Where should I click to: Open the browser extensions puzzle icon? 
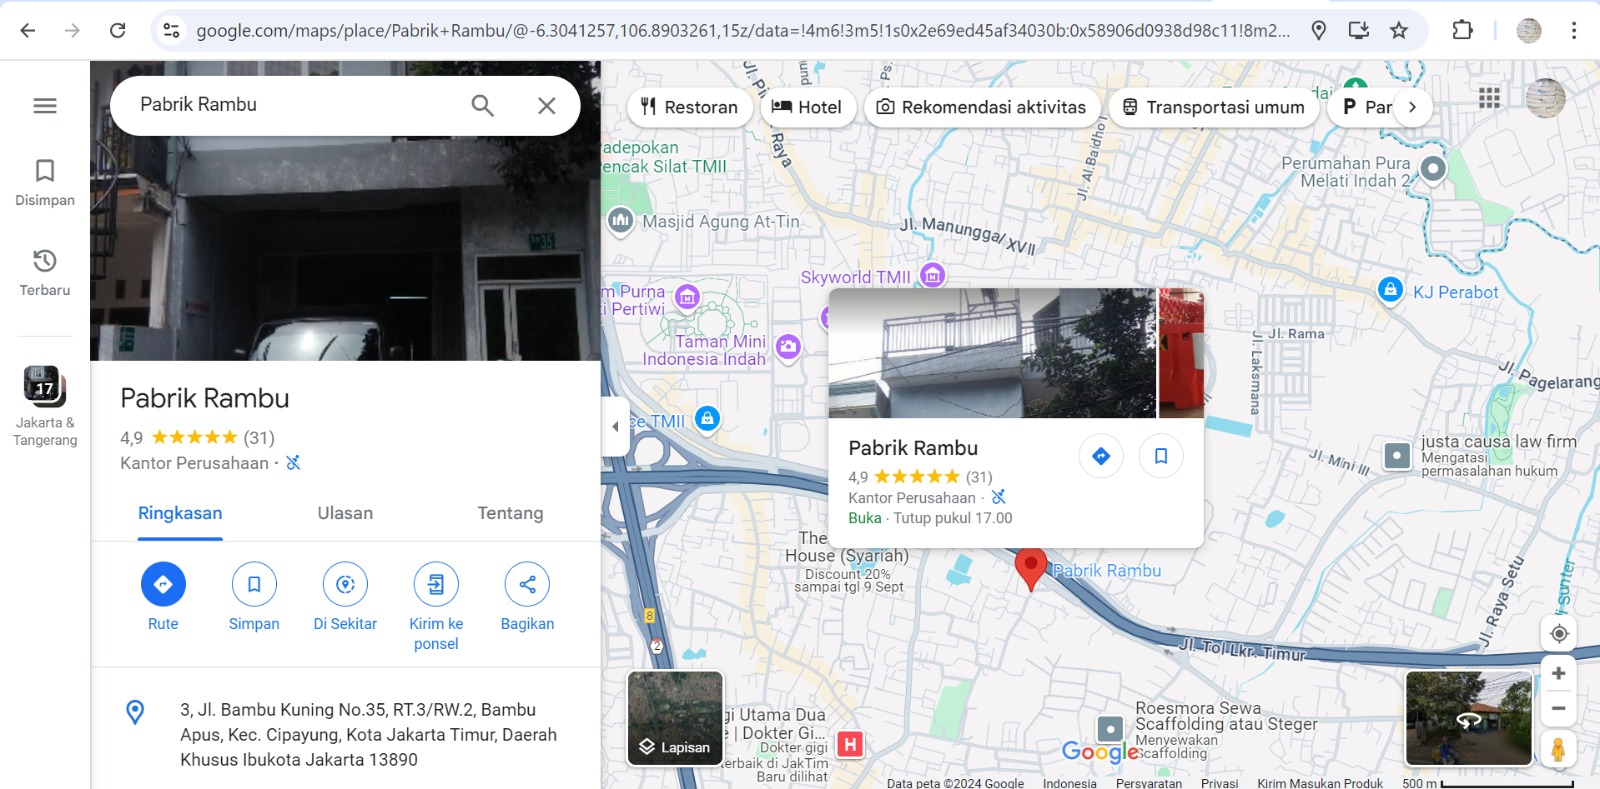coord(1462,30)
